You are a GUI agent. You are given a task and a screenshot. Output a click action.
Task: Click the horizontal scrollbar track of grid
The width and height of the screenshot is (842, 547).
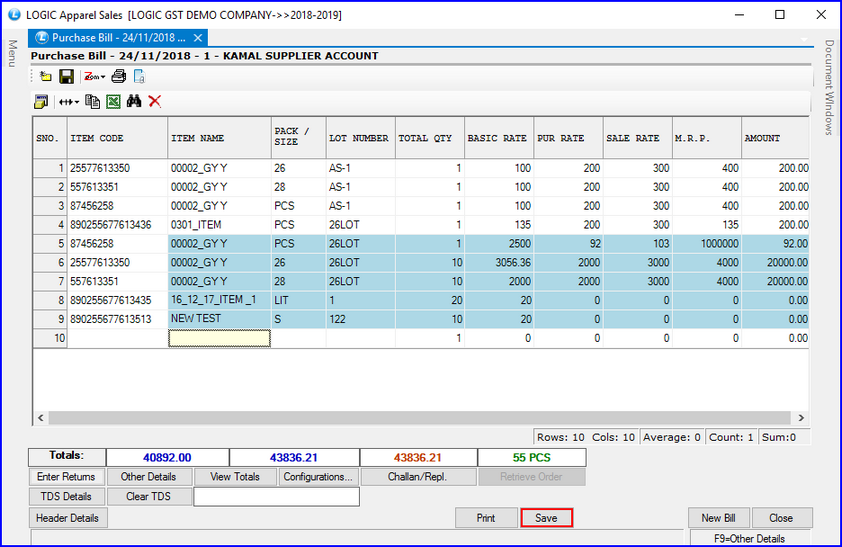point(419,418)
